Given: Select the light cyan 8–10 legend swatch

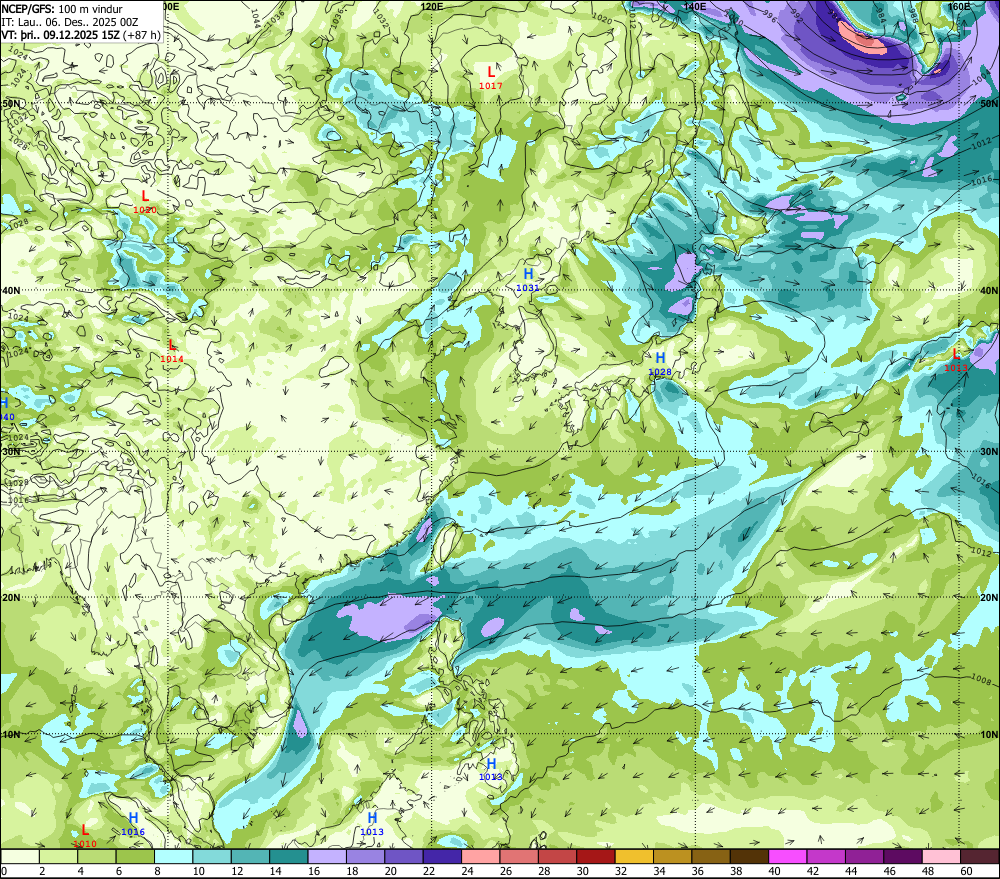Looking at the screenshot, I should pyautogui.click(x=173, y=856).
